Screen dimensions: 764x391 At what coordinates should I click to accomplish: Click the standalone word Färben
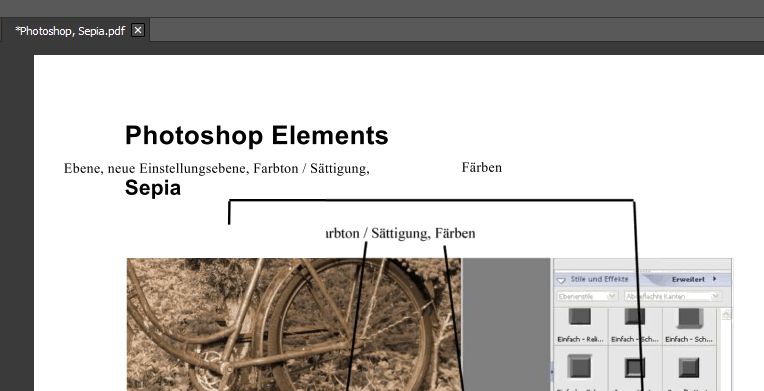coord(481,168)
